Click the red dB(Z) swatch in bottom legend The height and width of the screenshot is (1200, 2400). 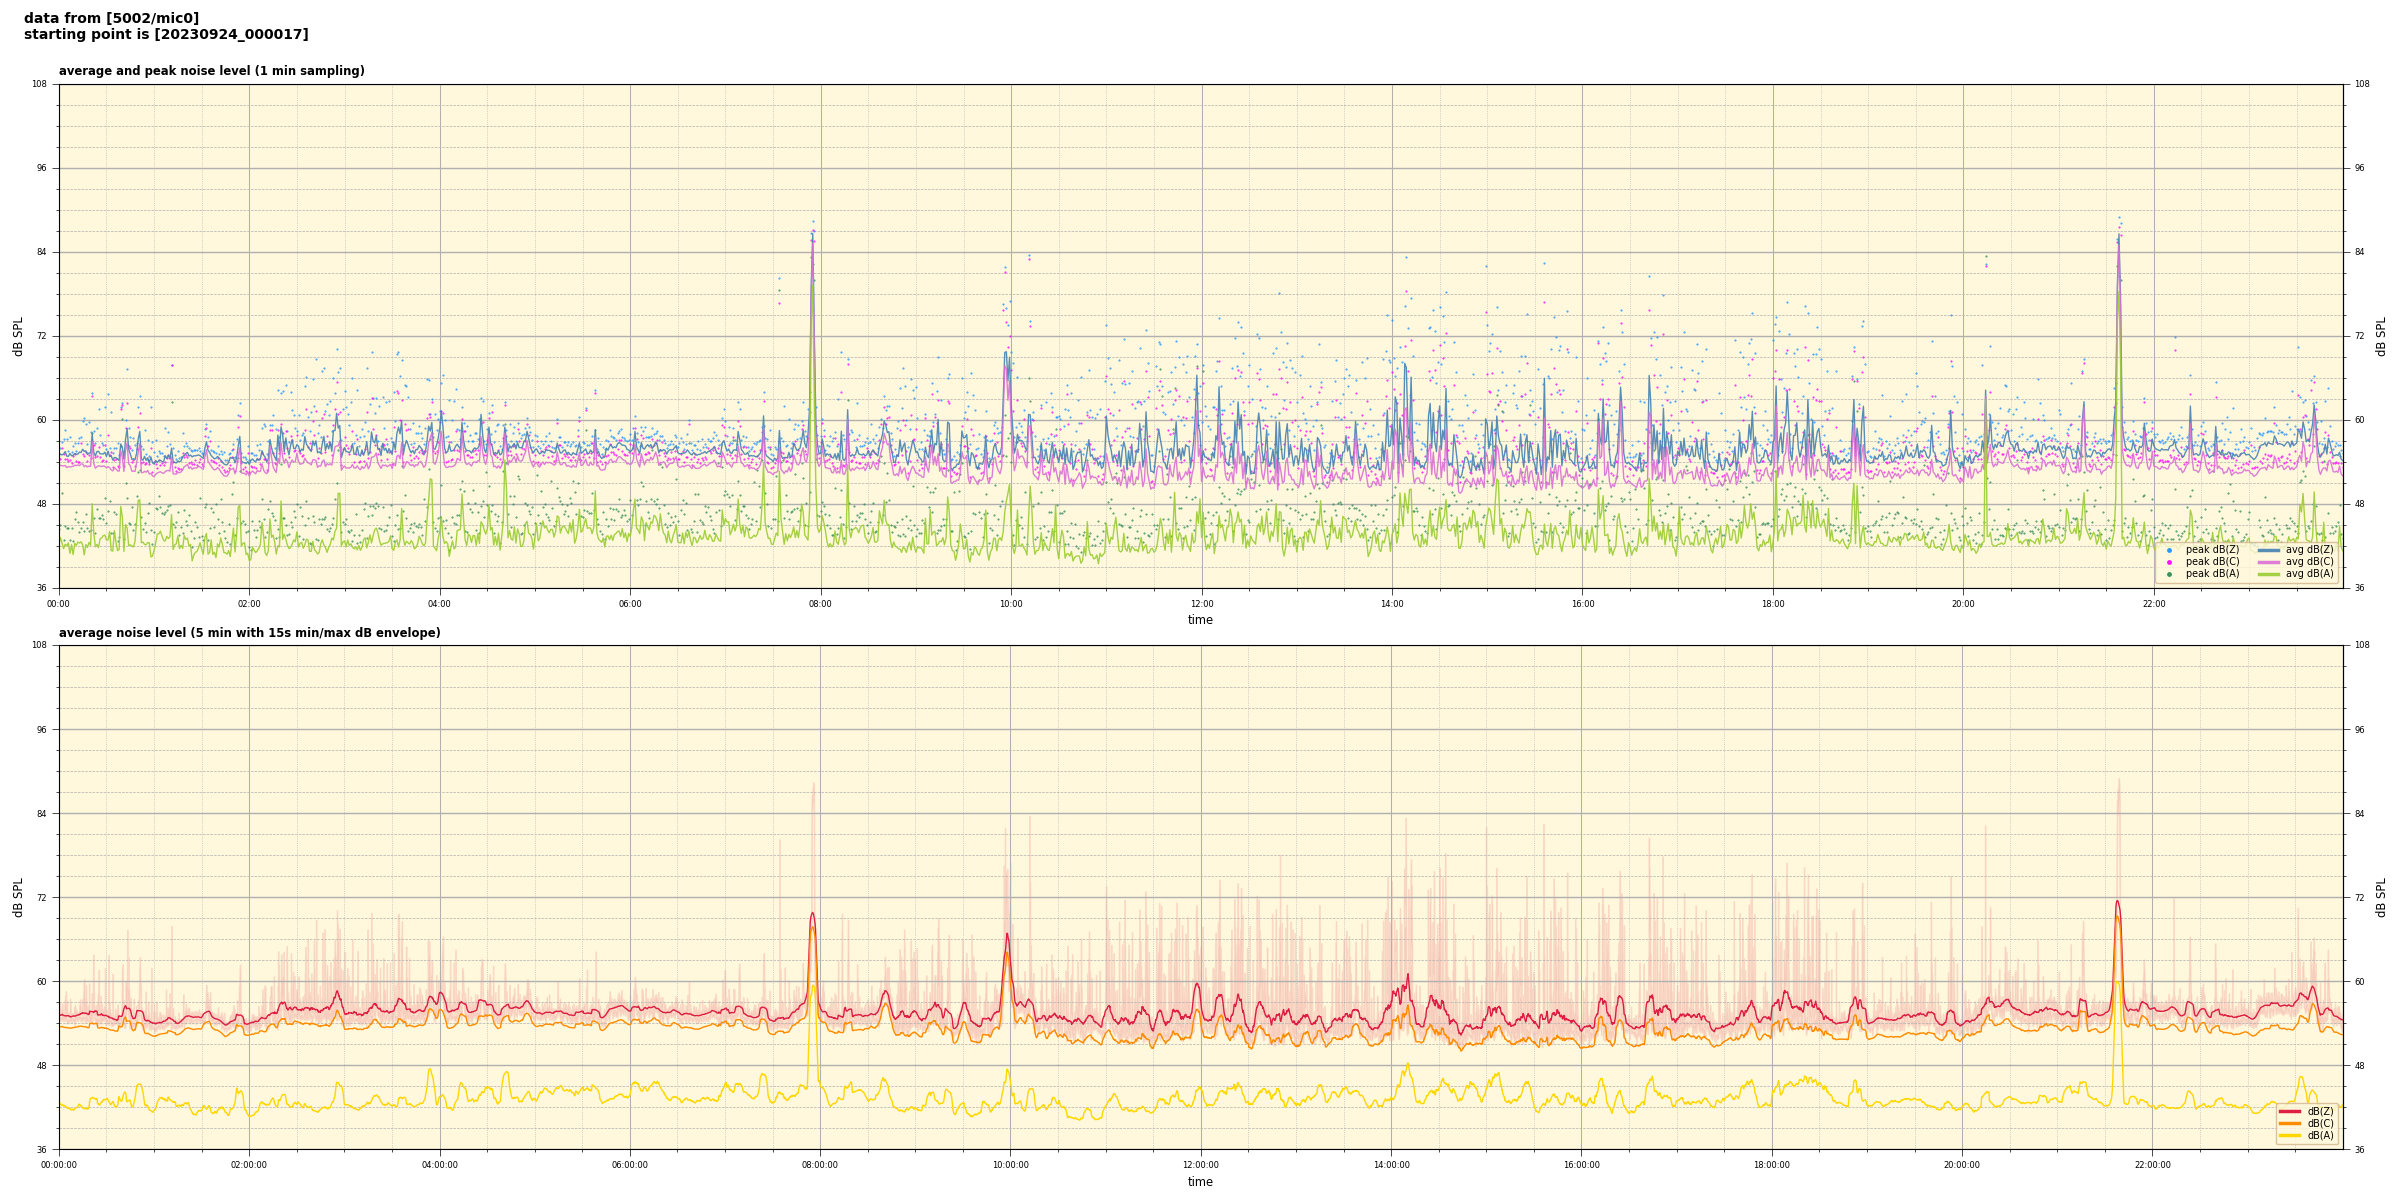(2290, 1111)
